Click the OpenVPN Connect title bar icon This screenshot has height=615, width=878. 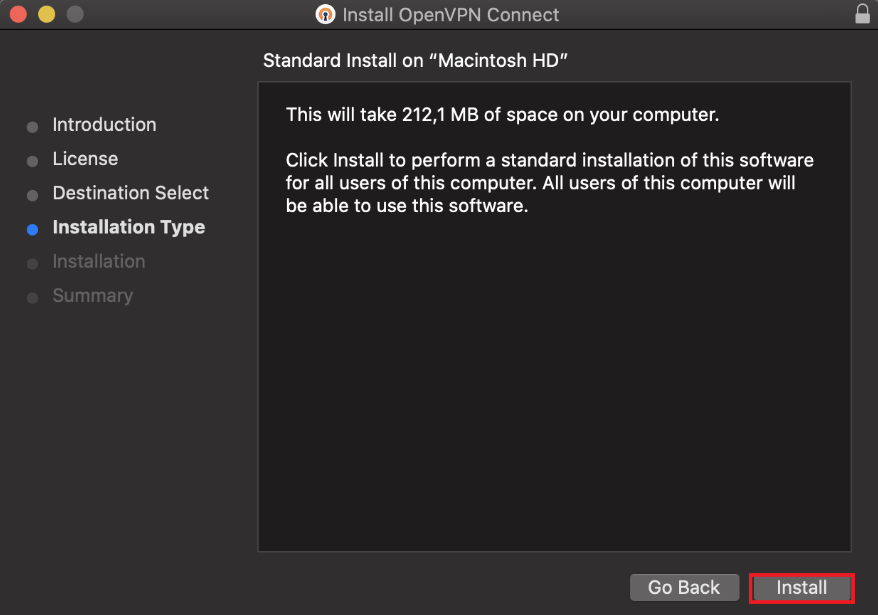tap(325, 15)
